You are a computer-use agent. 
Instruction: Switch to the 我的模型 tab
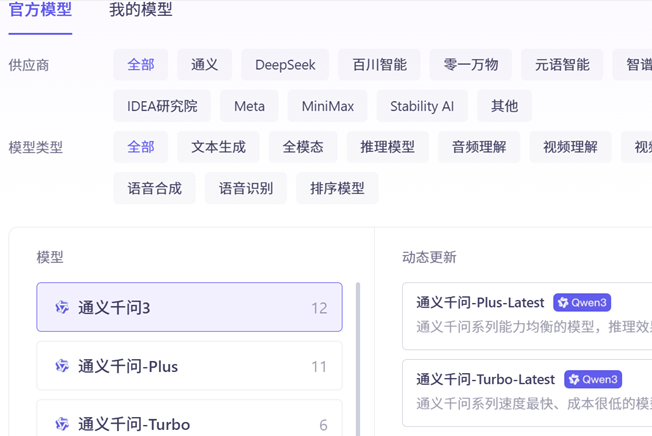pyautogui.click(x=141, y=10)
